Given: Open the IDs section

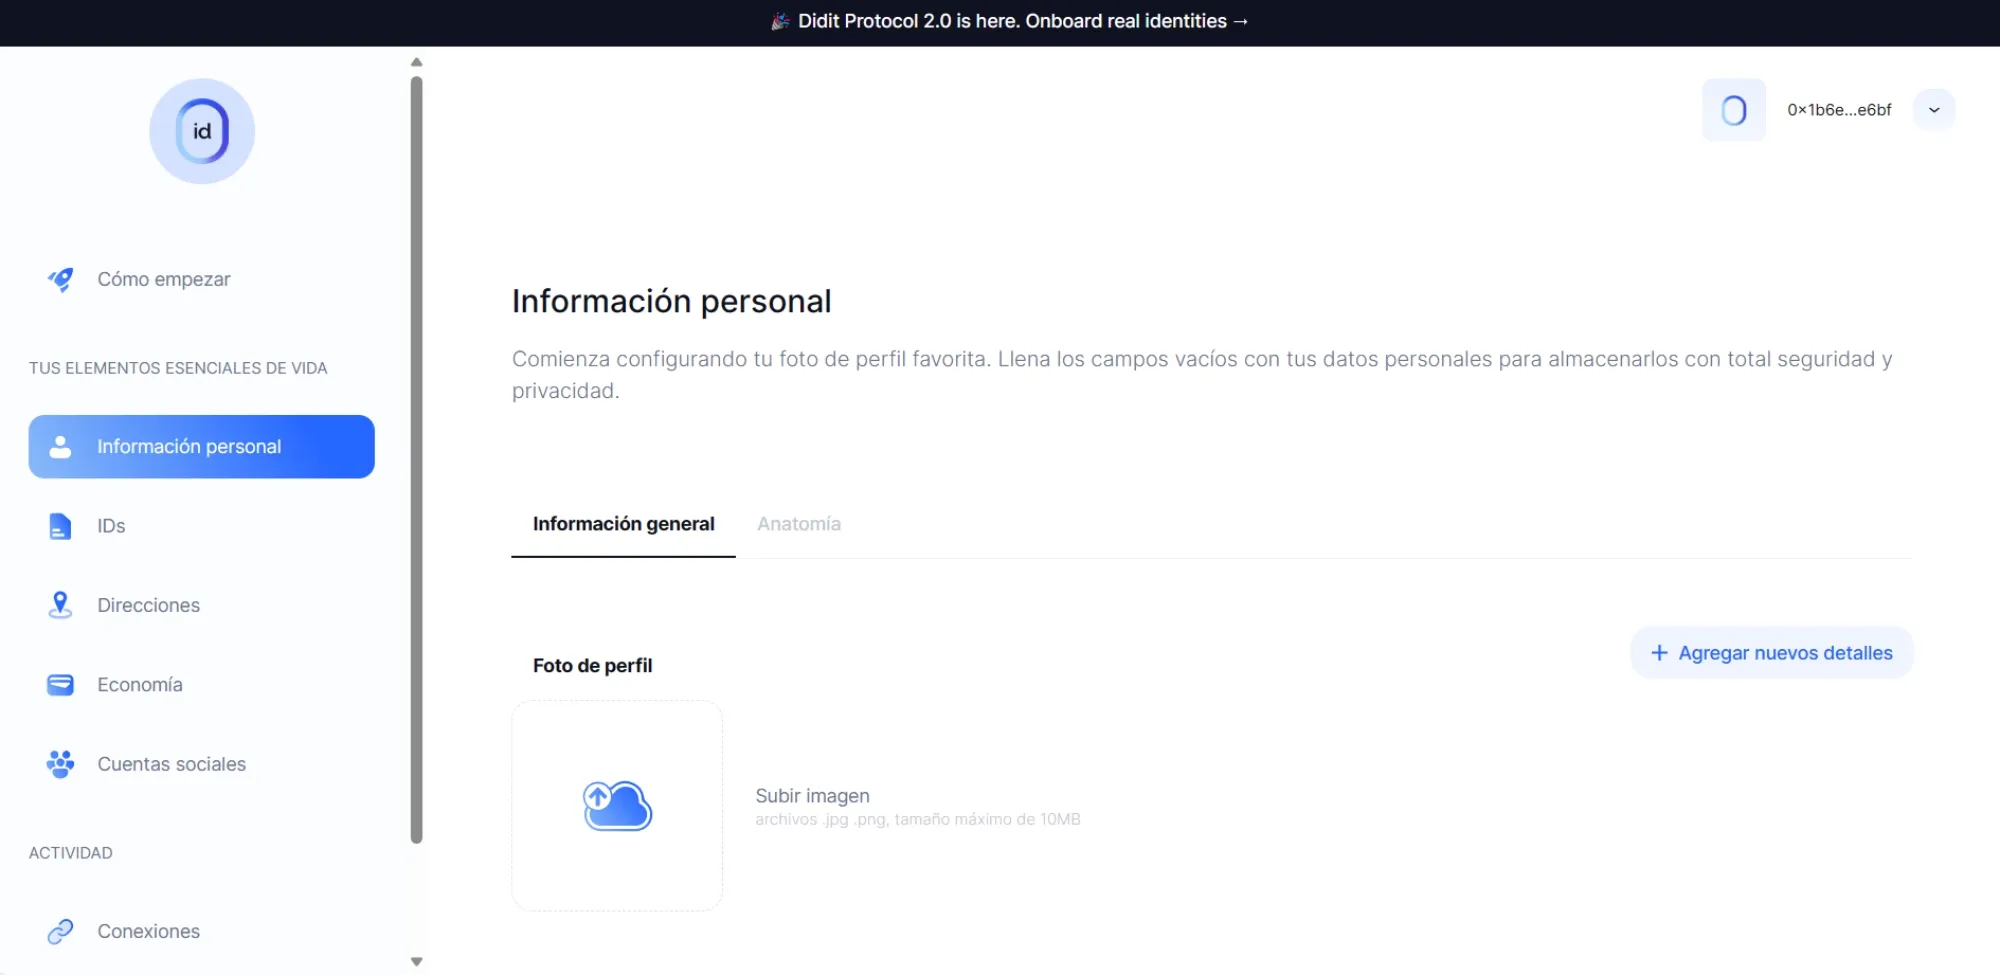Looking at the screenshot, I should click(x=111, y=526).
